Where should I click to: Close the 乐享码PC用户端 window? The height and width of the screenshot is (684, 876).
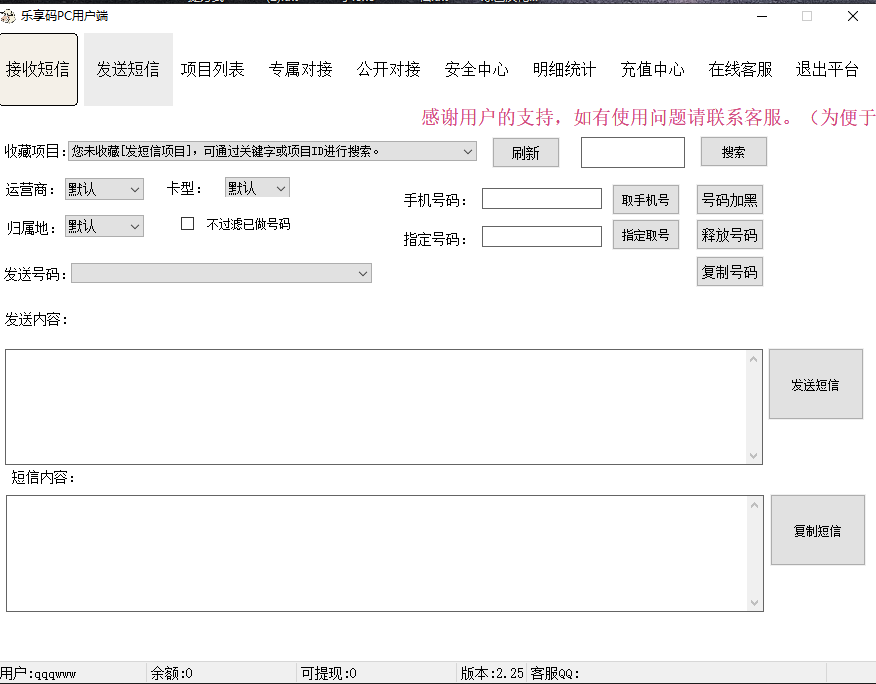[x=853, y=16]
